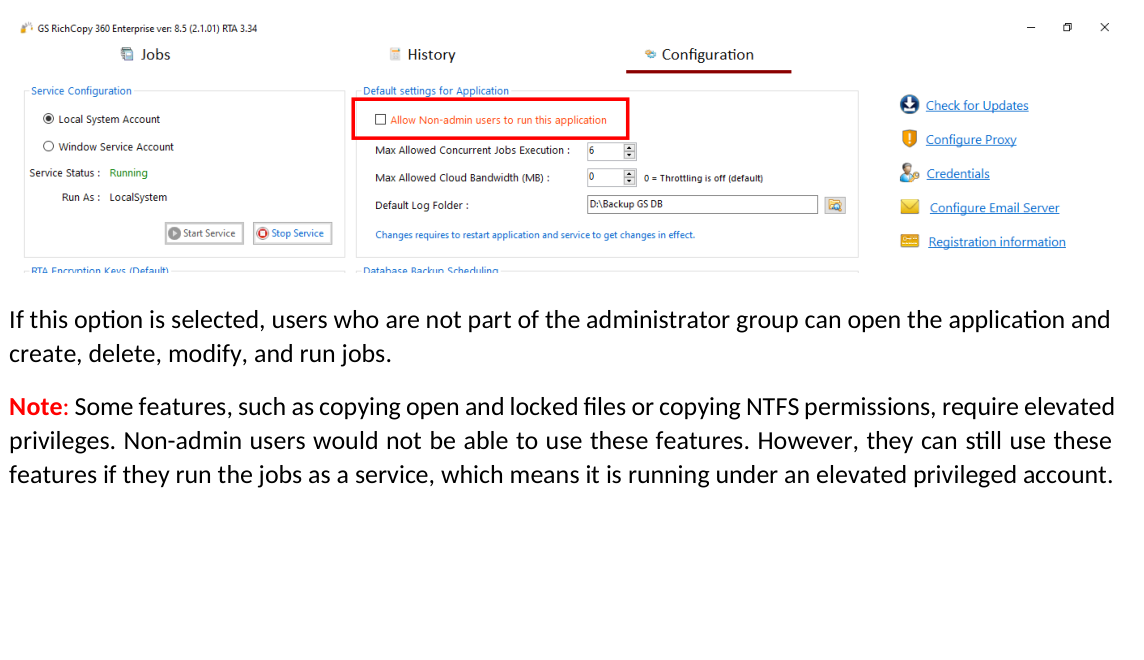Open the Check for Updates link

pos(977,106)
